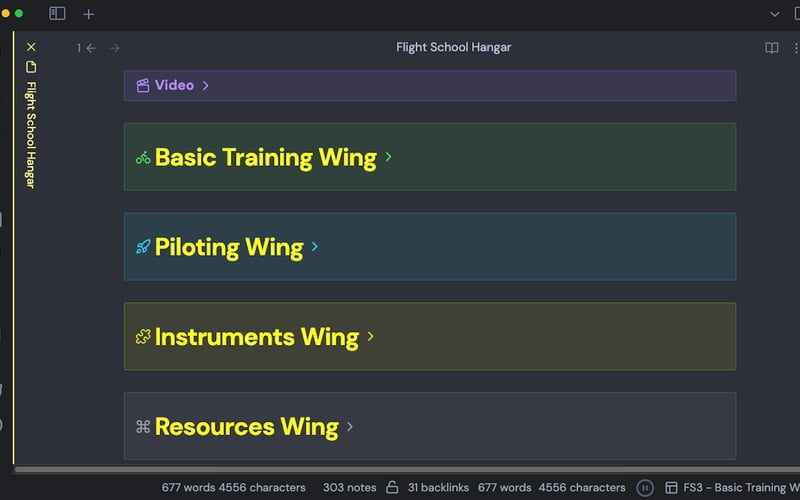Click the first 677 words 4556 characters status

[234, 488]
